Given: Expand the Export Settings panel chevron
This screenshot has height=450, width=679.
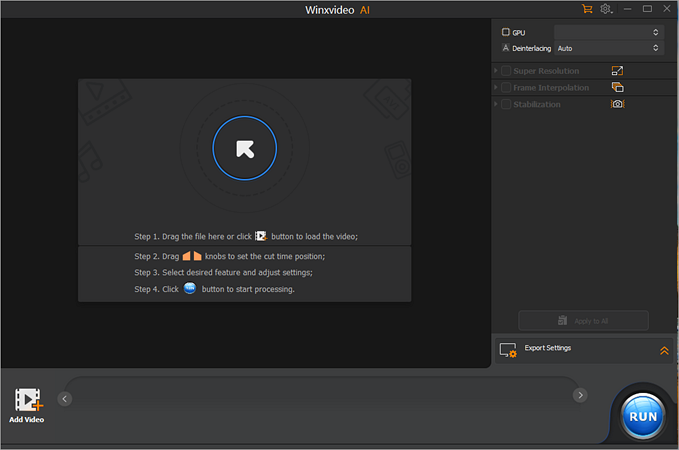Looking at the screenshot, I should click(664, 350).
